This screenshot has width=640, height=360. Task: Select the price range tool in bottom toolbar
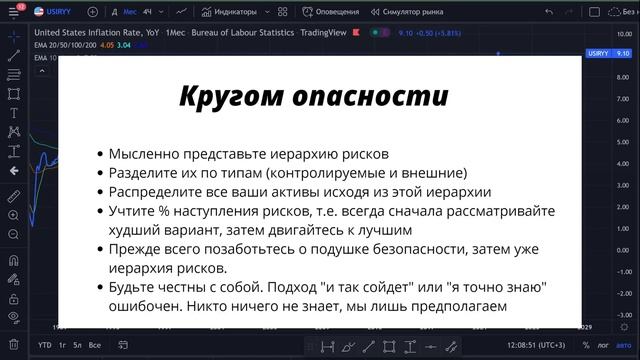[410, 347]
